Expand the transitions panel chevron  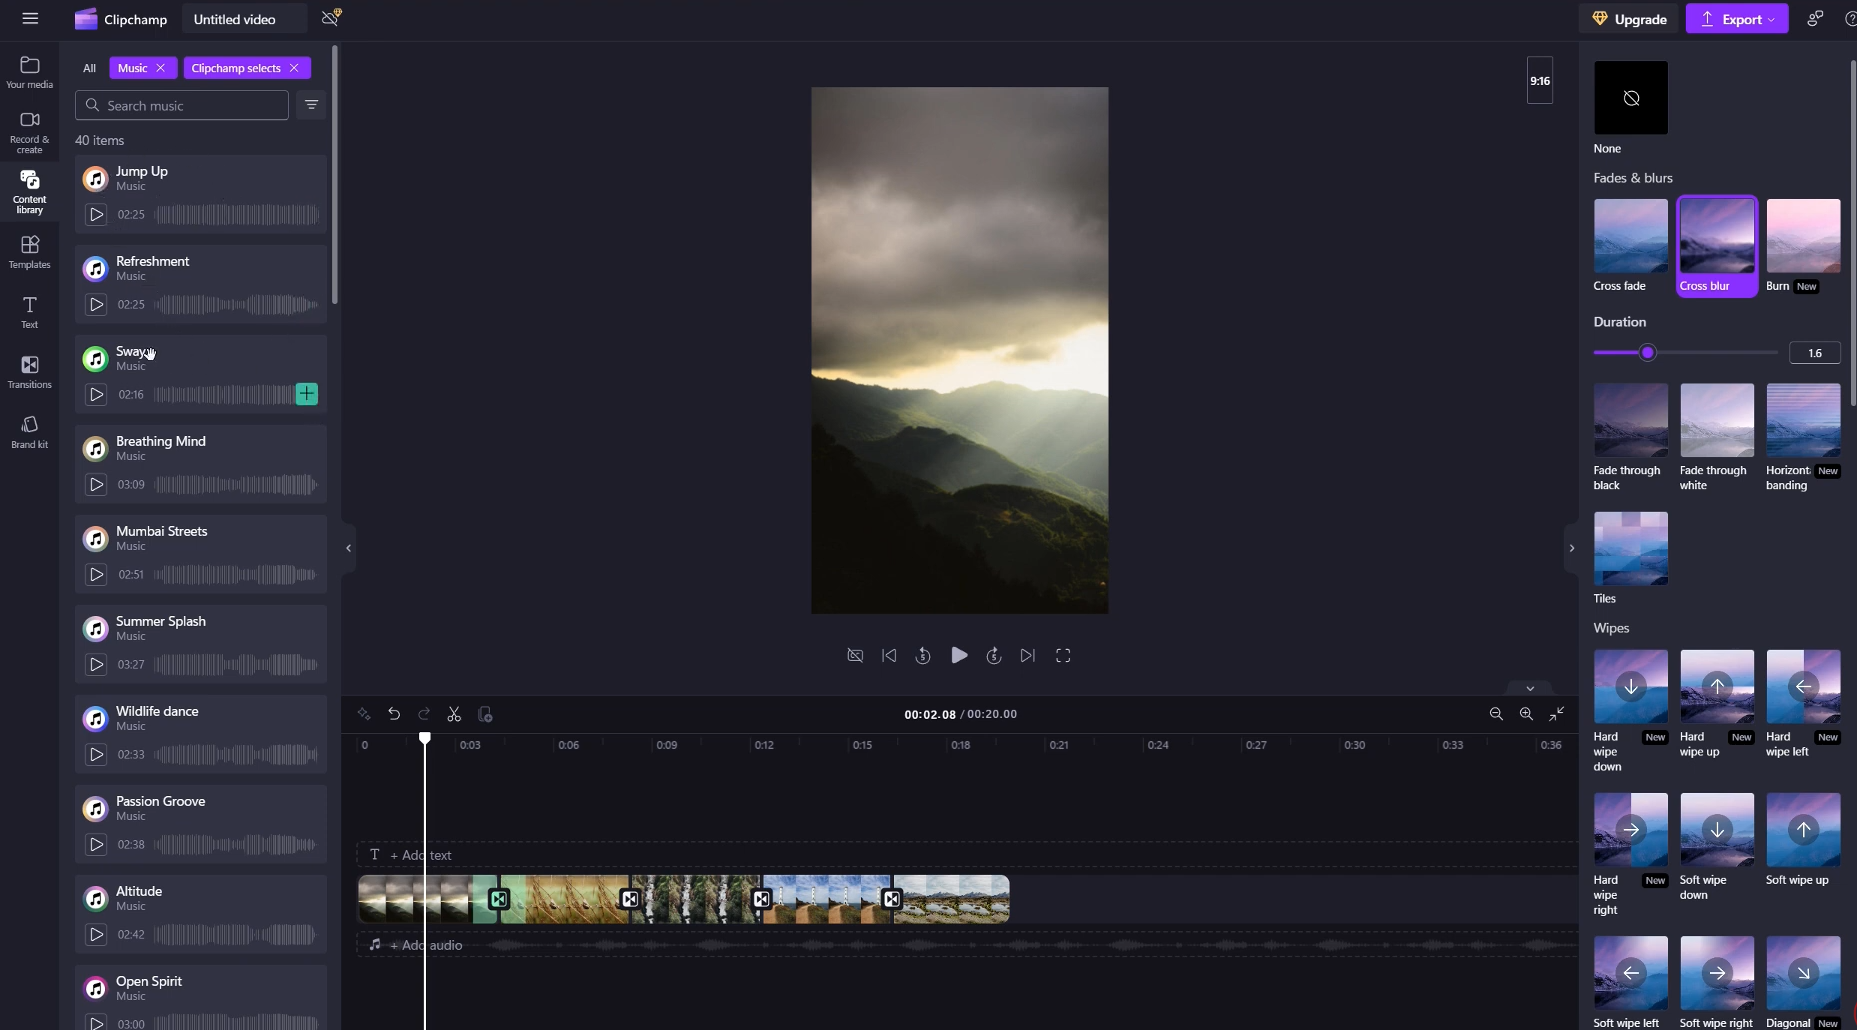pos(1571,547)
